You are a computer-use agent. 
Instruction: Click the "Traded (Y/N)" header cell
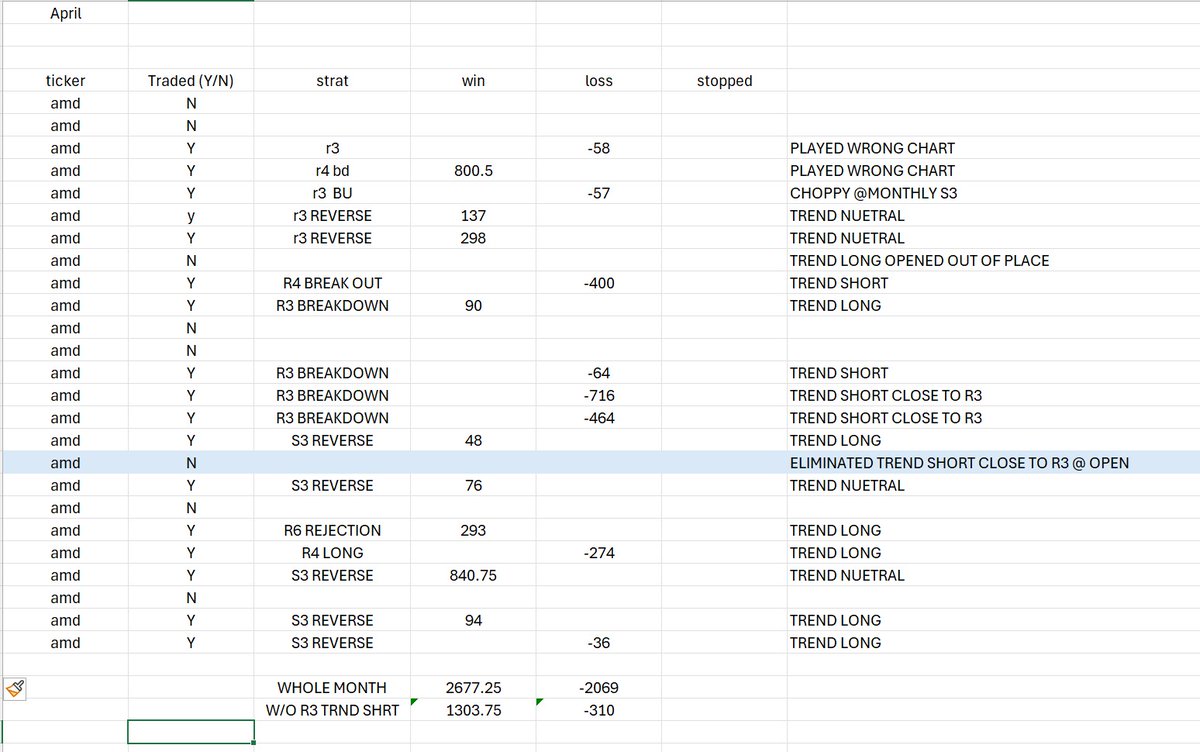(x=190, y=81)
